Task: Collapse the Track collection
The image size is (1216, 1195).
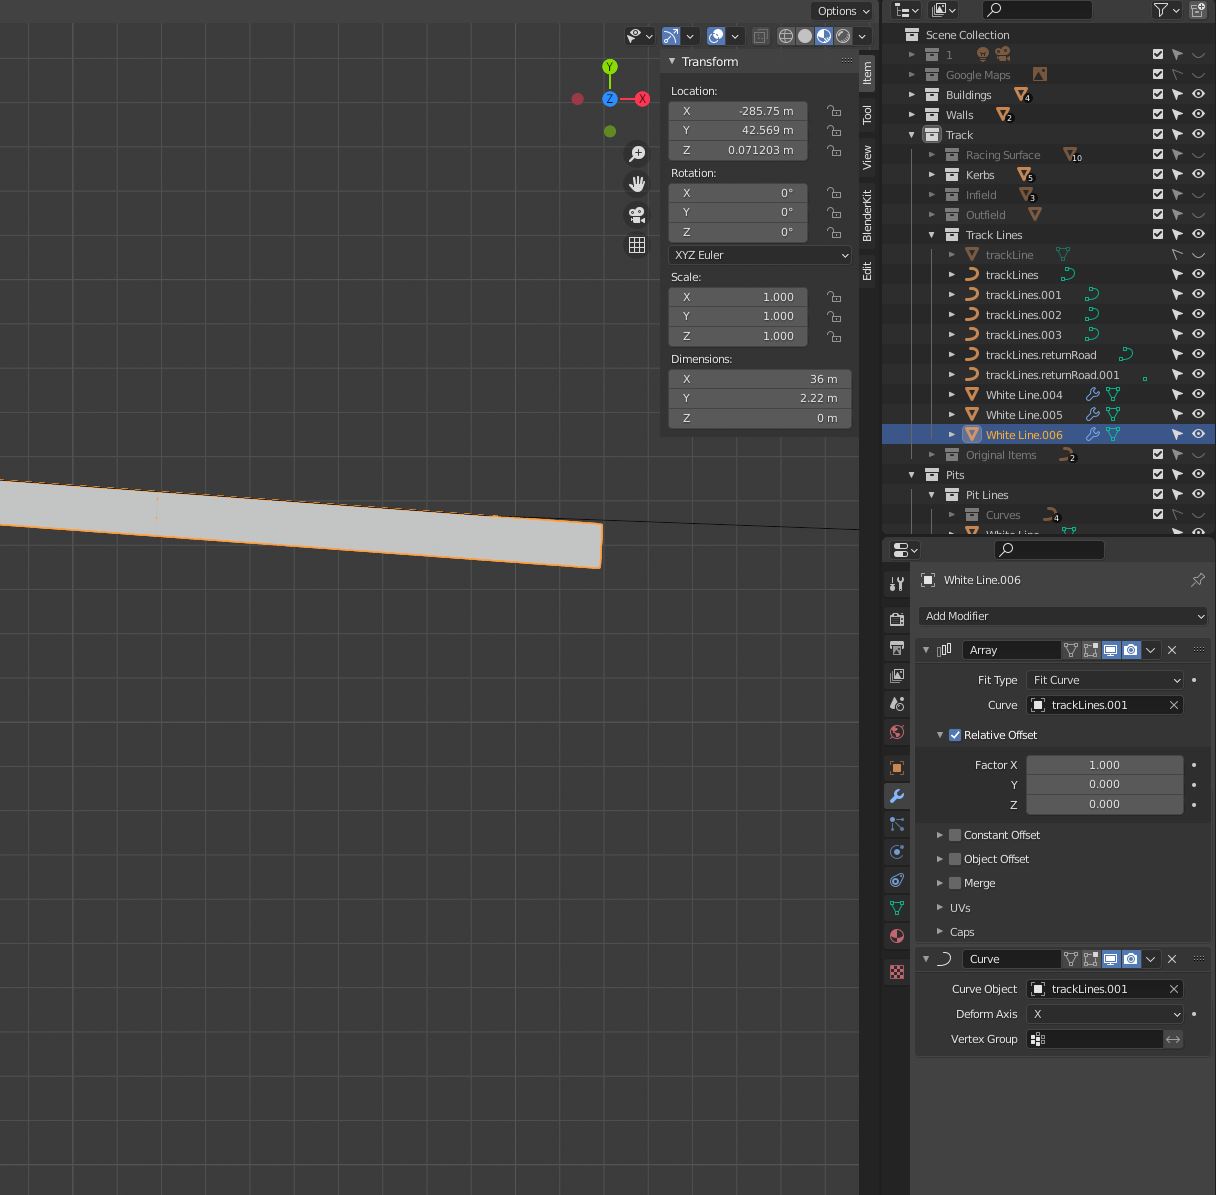Action: coord(912,135)
